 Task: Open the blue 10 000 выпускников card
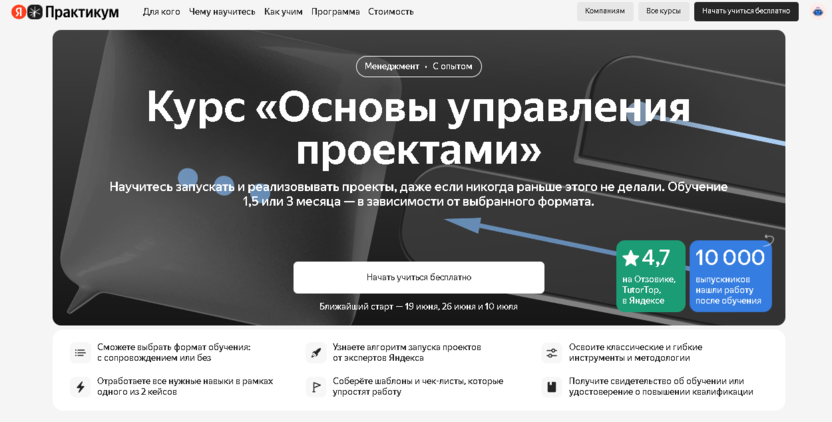731,276
